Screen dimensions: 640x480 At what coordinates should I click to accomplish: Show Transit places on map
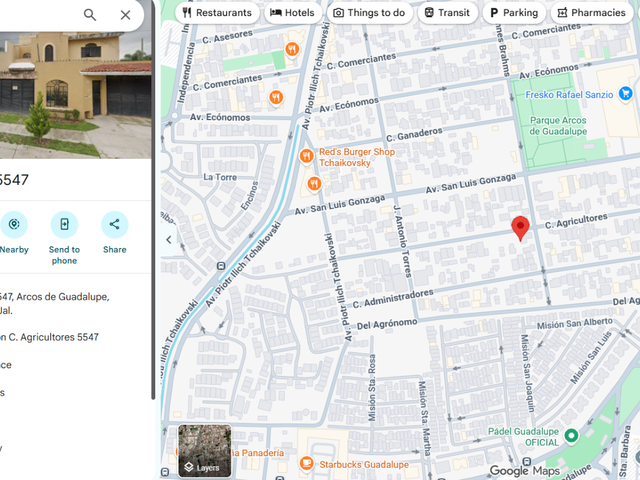(x=447, y=13)
